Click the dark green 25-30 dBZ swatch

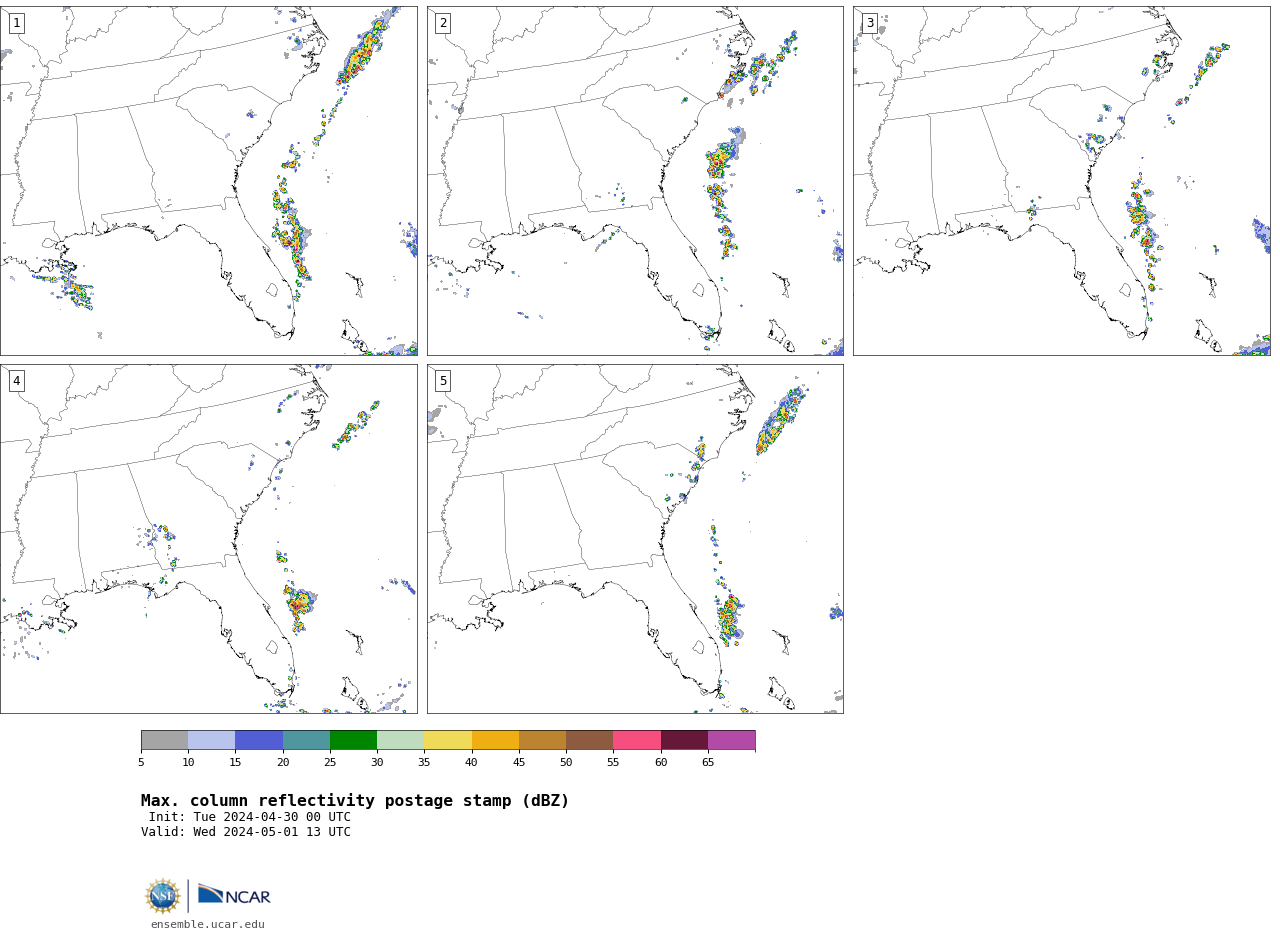coord(353,740)
